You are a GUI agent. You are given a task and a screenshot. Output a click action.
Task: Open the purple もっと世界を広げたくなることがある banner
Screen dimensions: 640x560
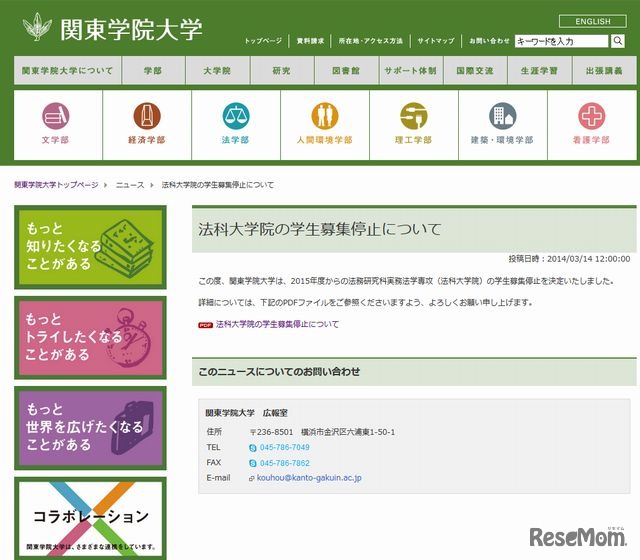[x=91, y=428]
